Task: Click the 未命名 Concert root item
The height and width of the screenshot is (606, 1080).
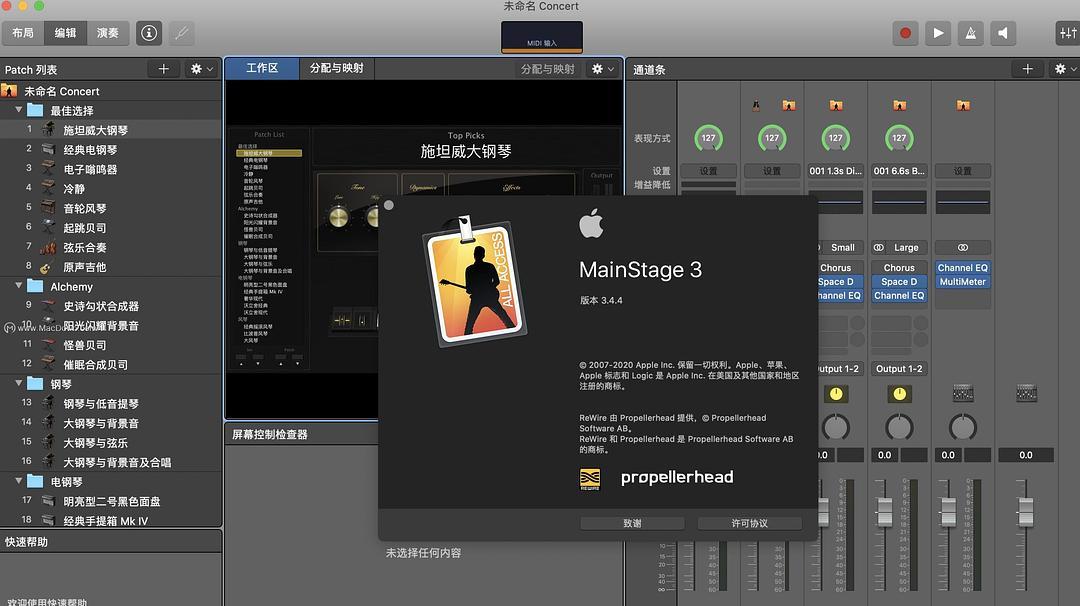Action: coord(111,91)
